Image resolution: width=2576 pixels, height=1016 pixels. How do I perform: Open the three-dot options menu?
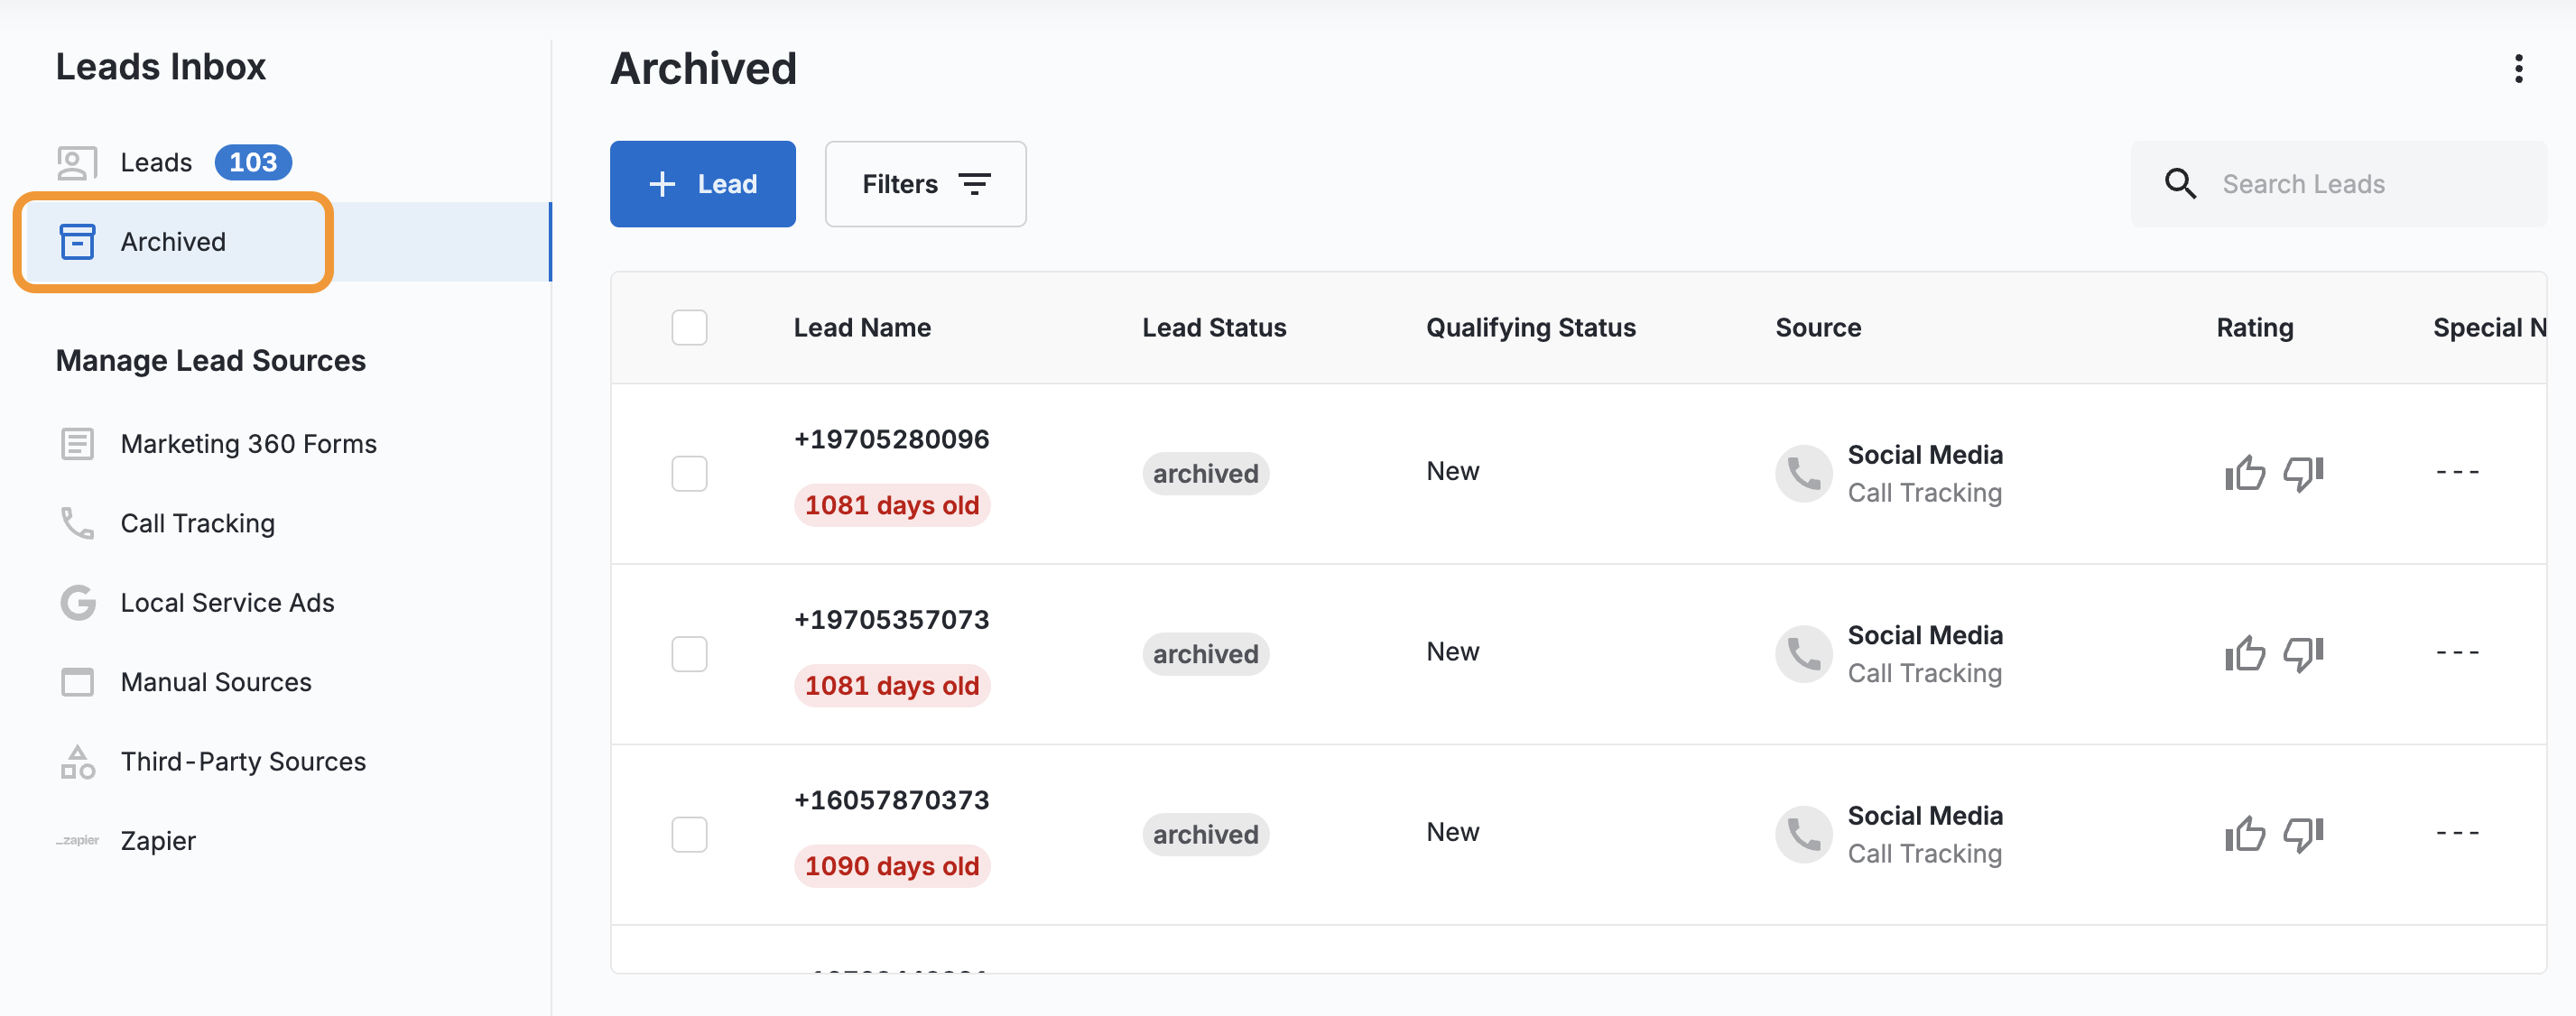[x=2518, y=69]
